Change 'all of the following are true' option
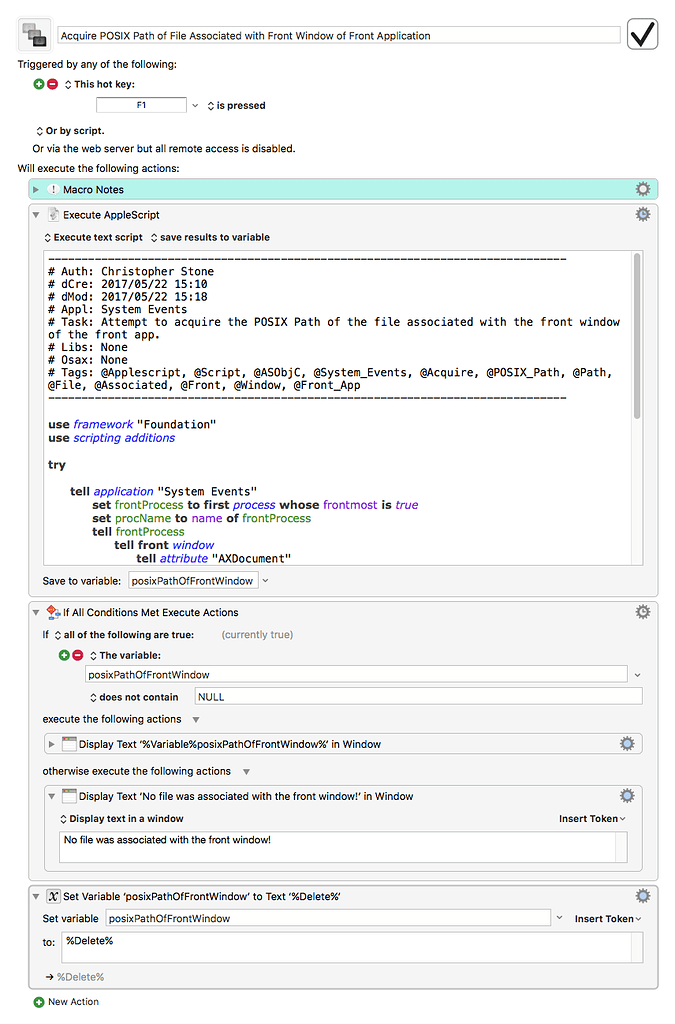This screenshot has height=1024, width=675. [x=124, y=635]
